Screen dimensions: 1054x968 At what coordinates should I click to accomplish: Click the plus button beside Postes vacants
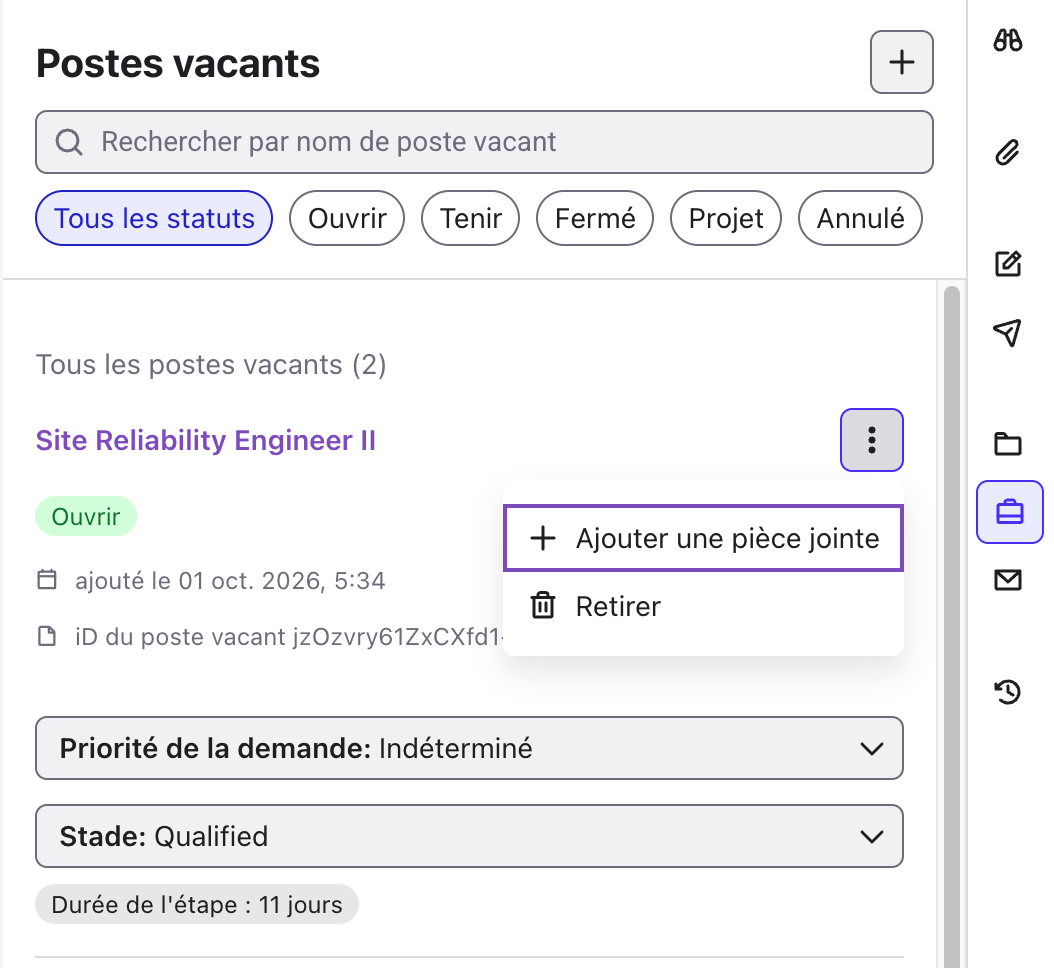click(901, 62)
